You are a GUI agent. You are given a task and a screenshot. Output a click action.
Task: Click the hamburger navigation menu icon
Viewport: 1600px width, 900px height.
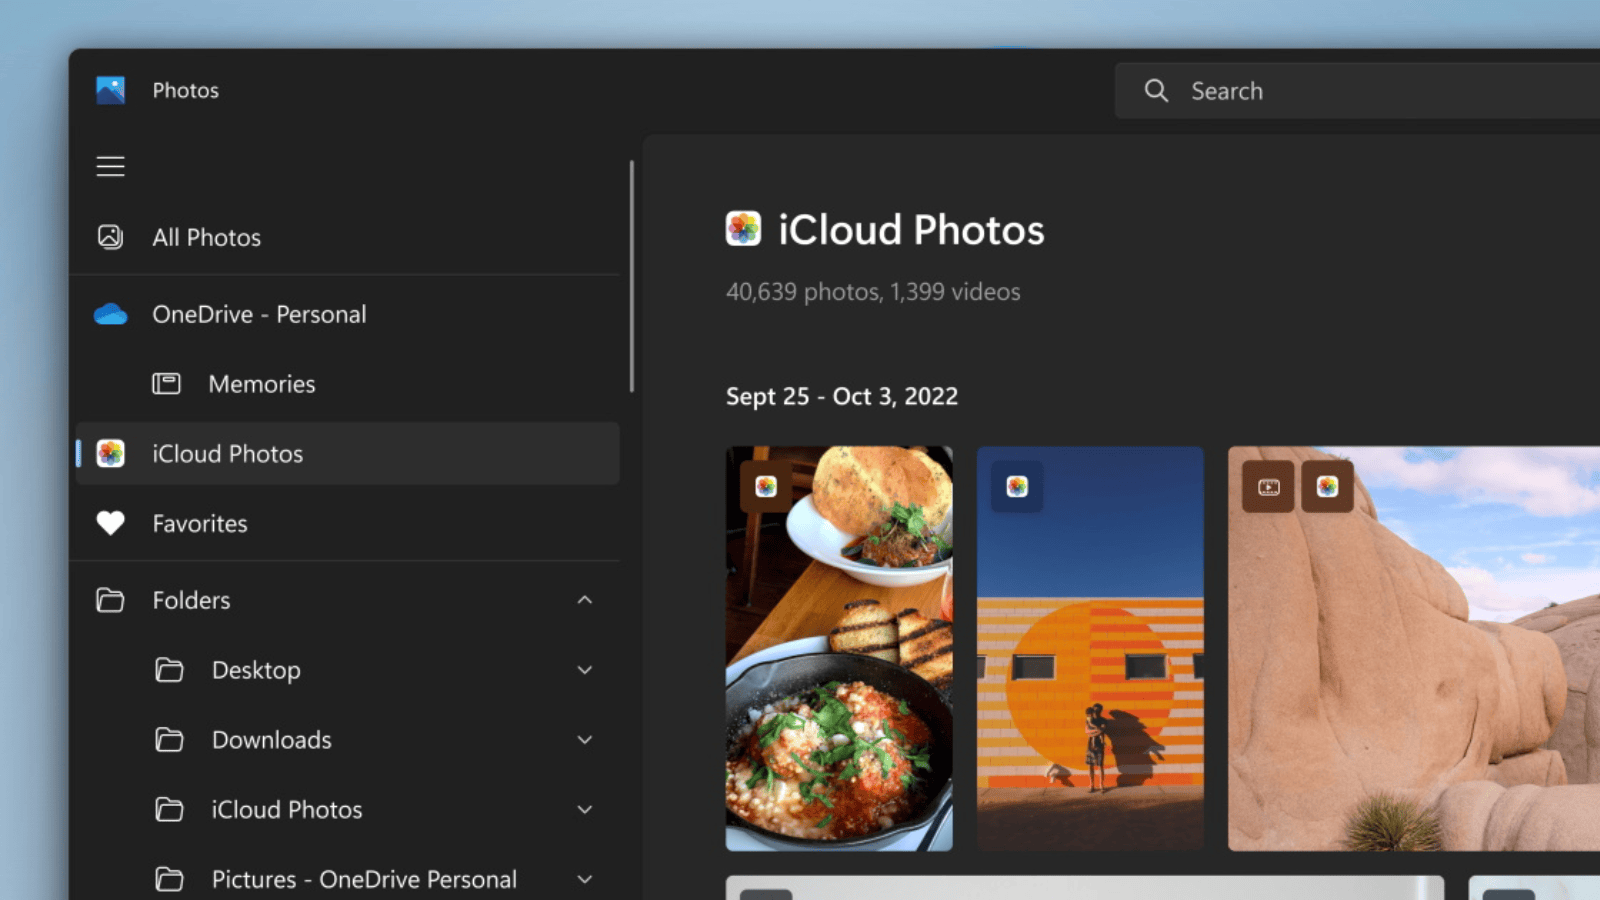(110, 166)
